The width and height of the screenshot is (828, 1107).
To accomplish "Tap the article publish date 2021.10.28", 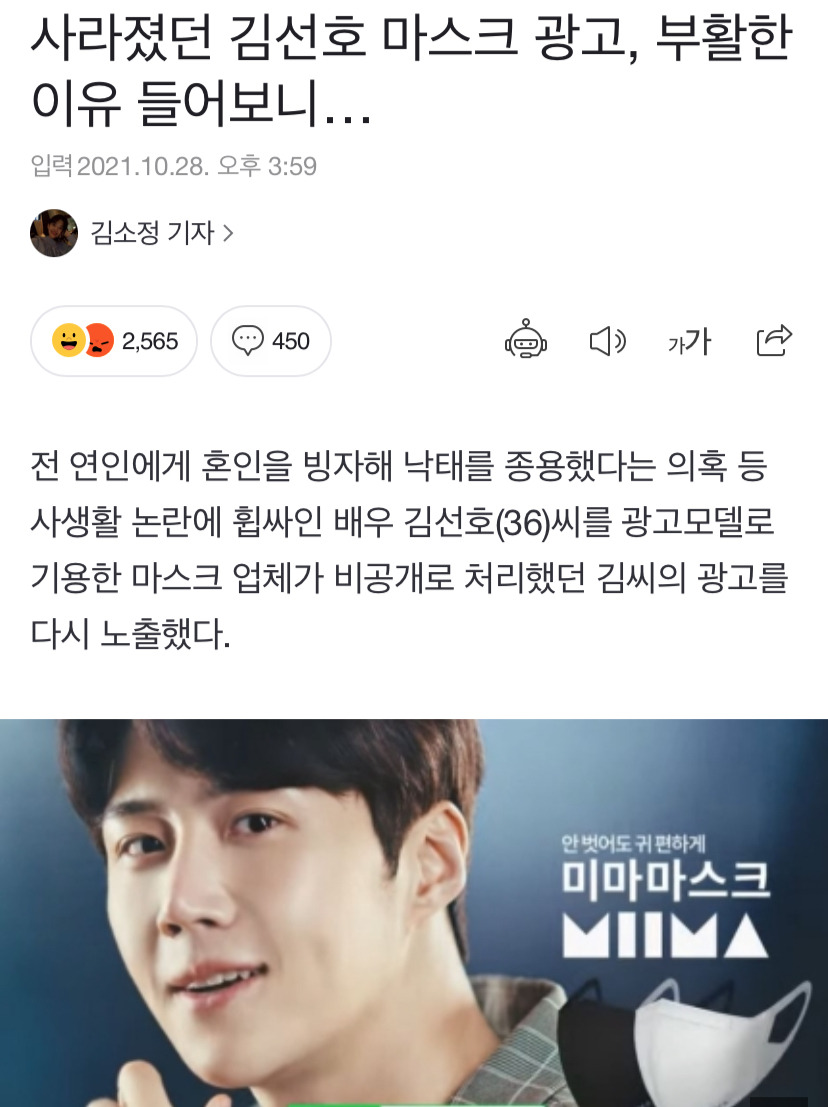I will pos(143,167).
